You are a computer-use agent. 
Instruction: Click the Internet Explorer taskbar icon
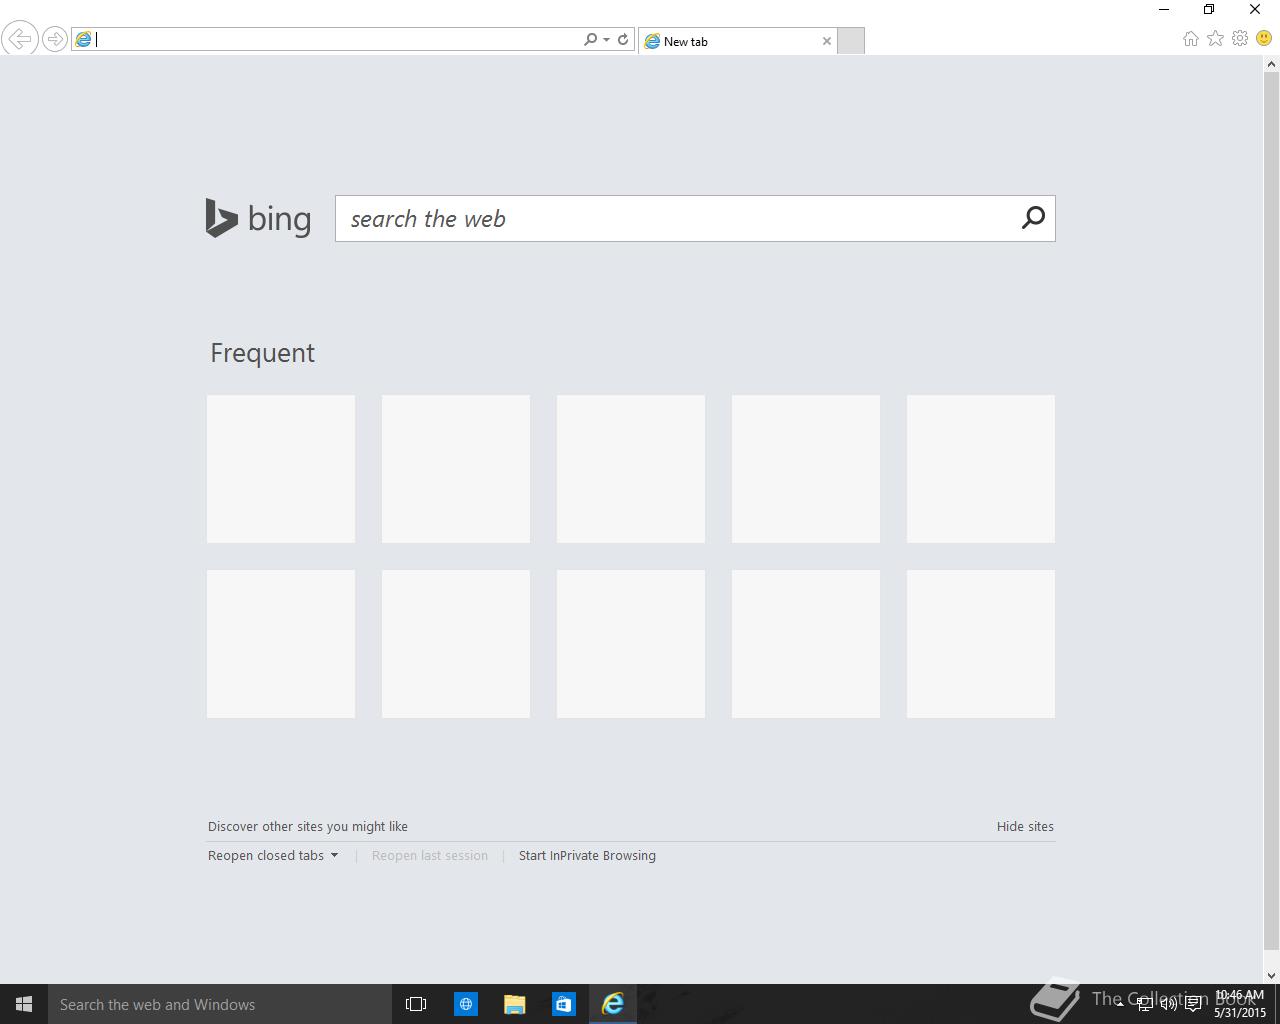pyautogui.click(x=613, y=1004)
